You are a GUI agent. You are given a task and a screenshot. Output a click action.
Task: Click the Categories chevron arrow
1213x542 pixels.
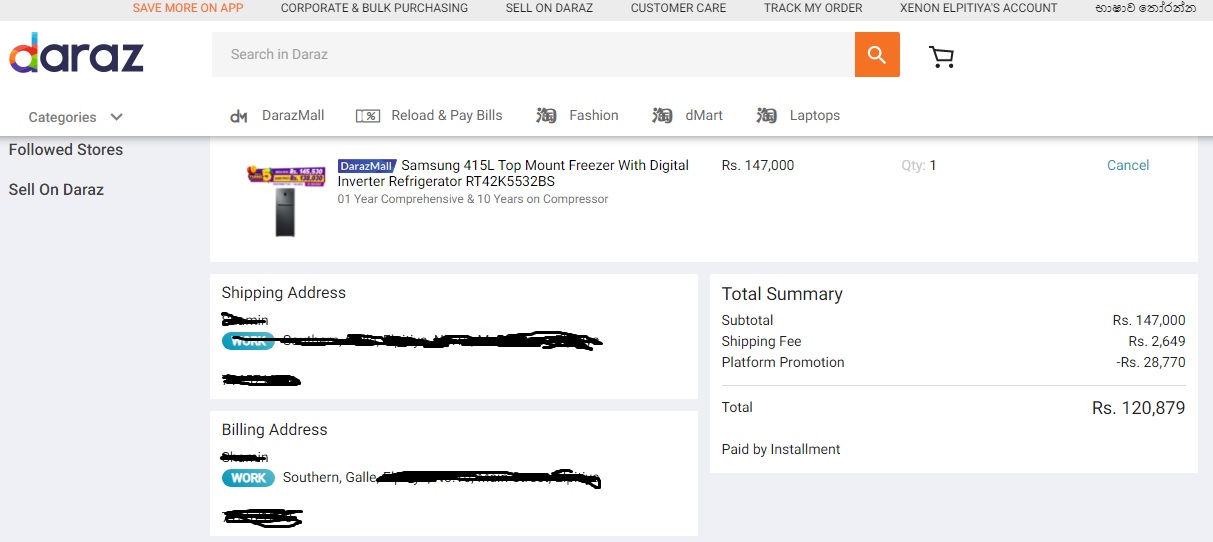[x=116, y=117]
